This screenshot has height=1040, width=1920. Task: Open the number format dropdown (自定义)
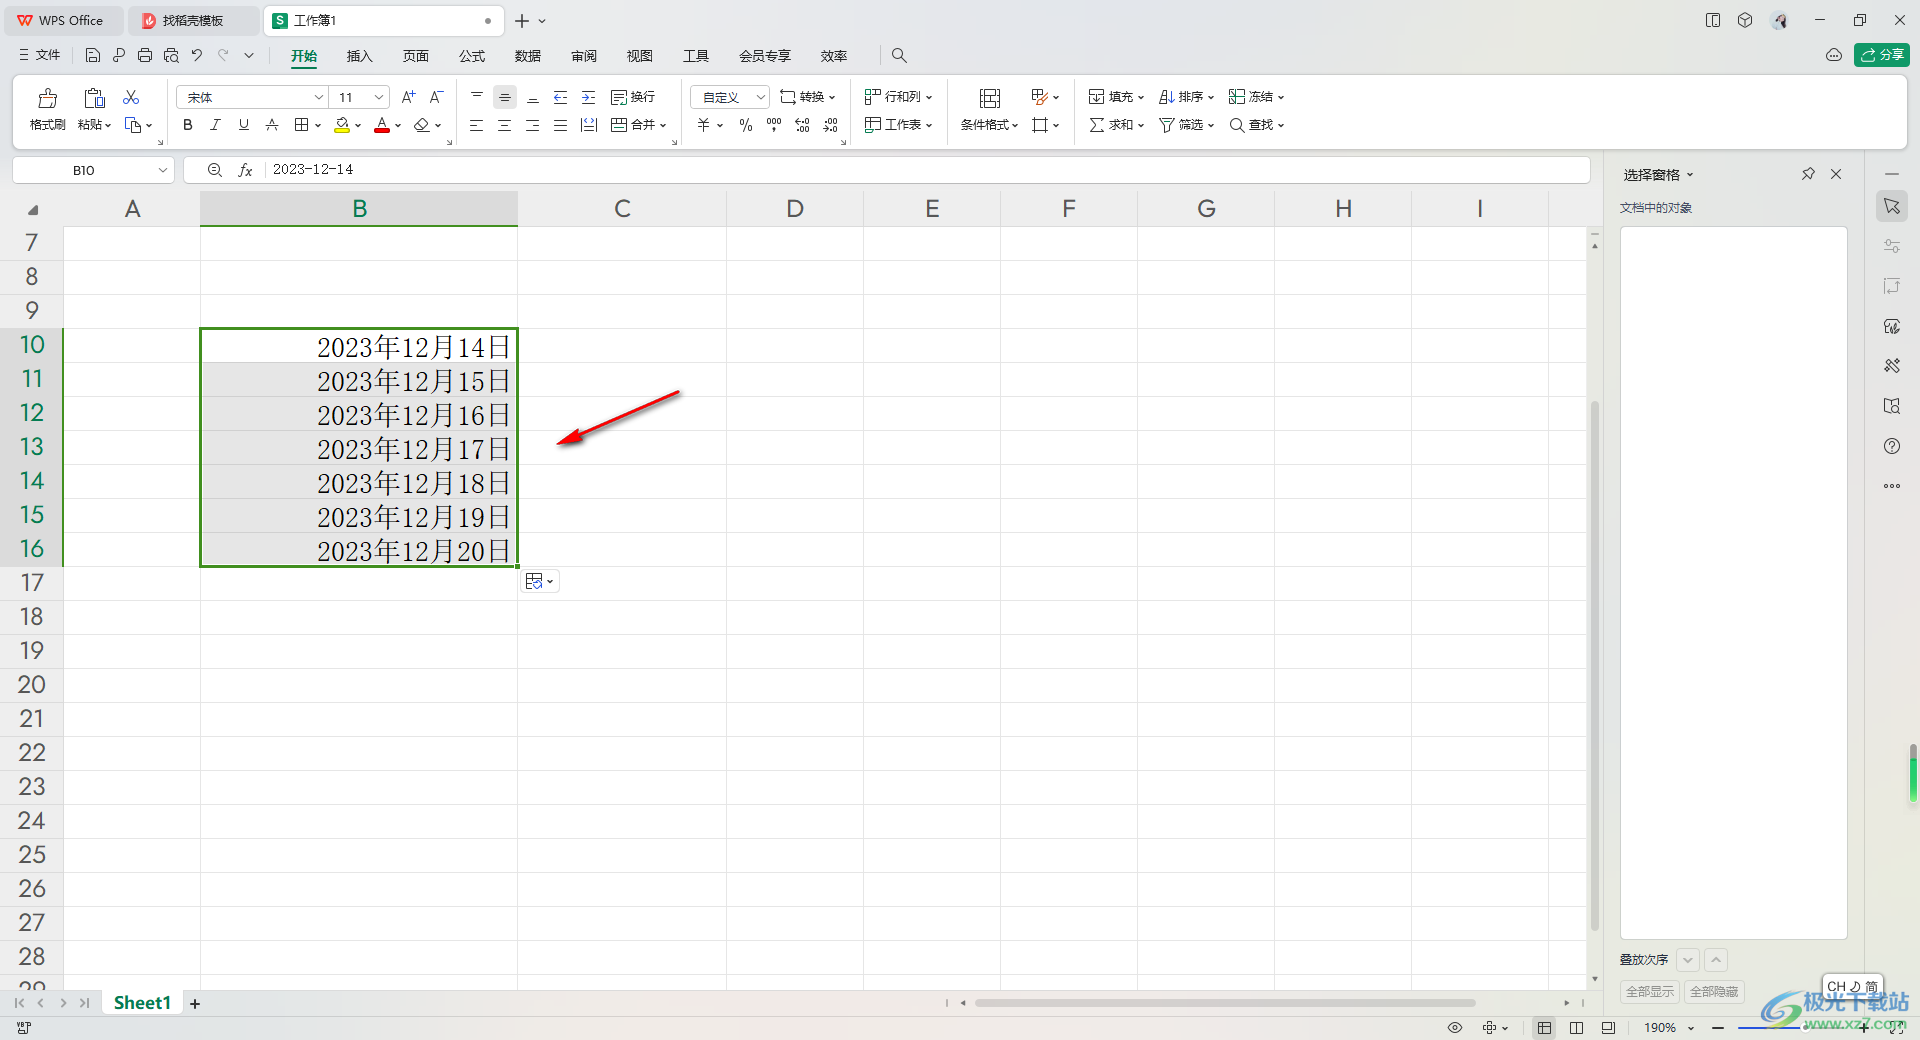(761, 97)
